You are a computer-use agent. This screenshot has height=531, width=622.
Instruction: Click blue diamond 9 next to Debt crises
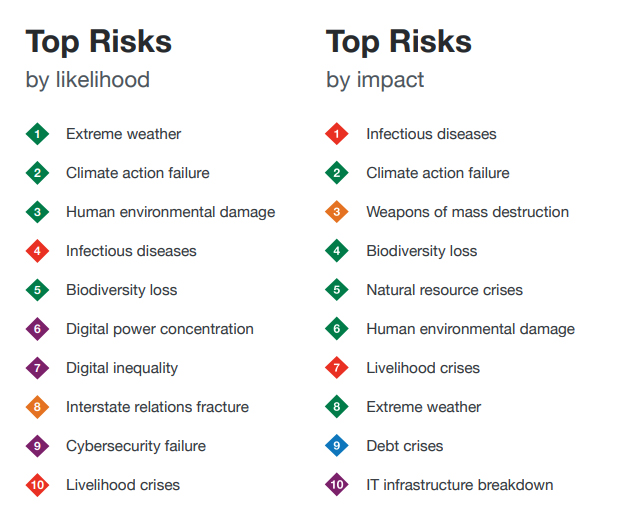pyautogui.click(x=337, y=446)
